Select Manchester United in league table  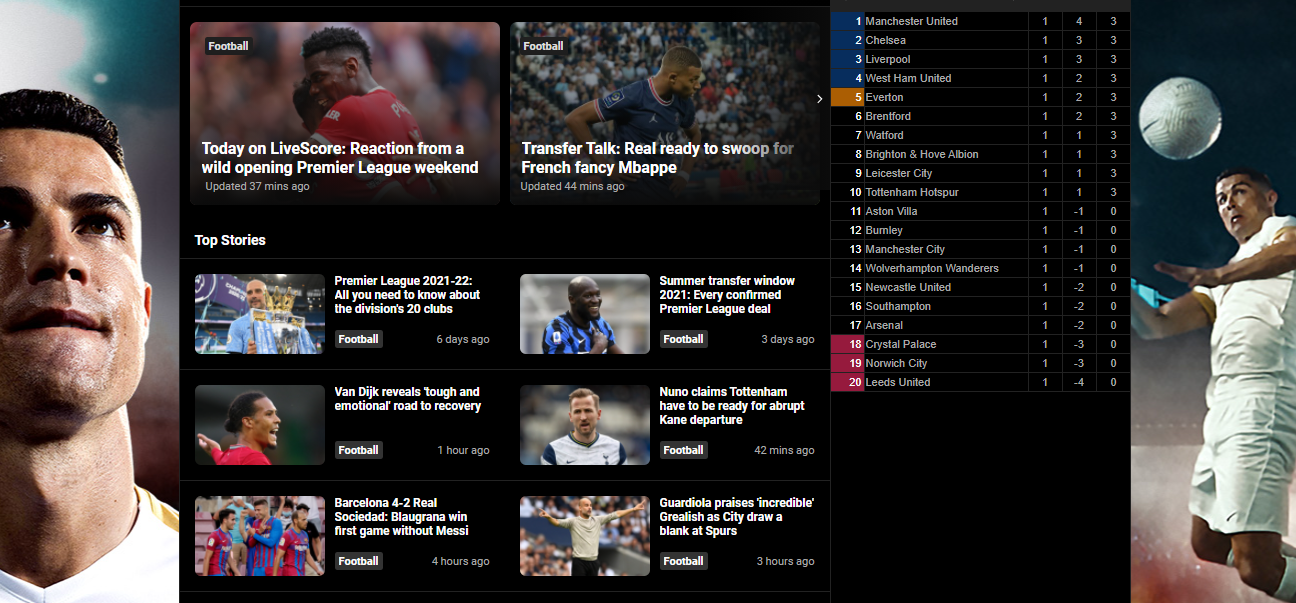980,21
